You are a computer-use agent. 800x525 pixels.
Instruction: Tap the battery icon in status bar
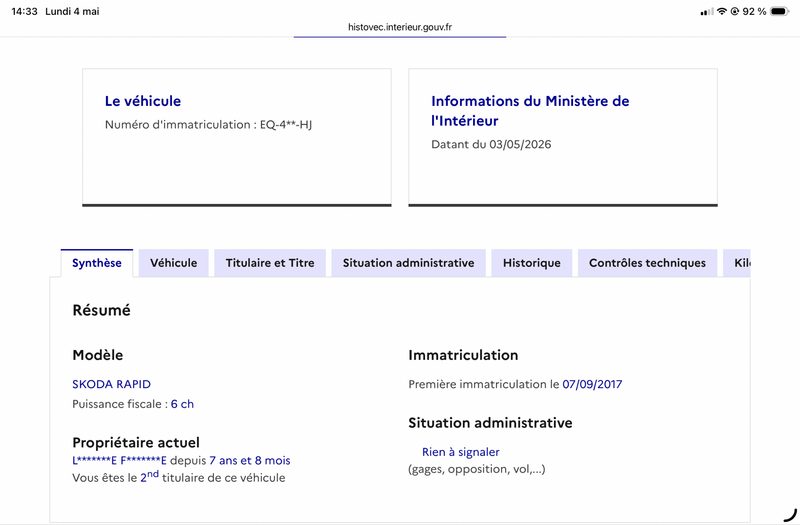click(x=780, y=11)
